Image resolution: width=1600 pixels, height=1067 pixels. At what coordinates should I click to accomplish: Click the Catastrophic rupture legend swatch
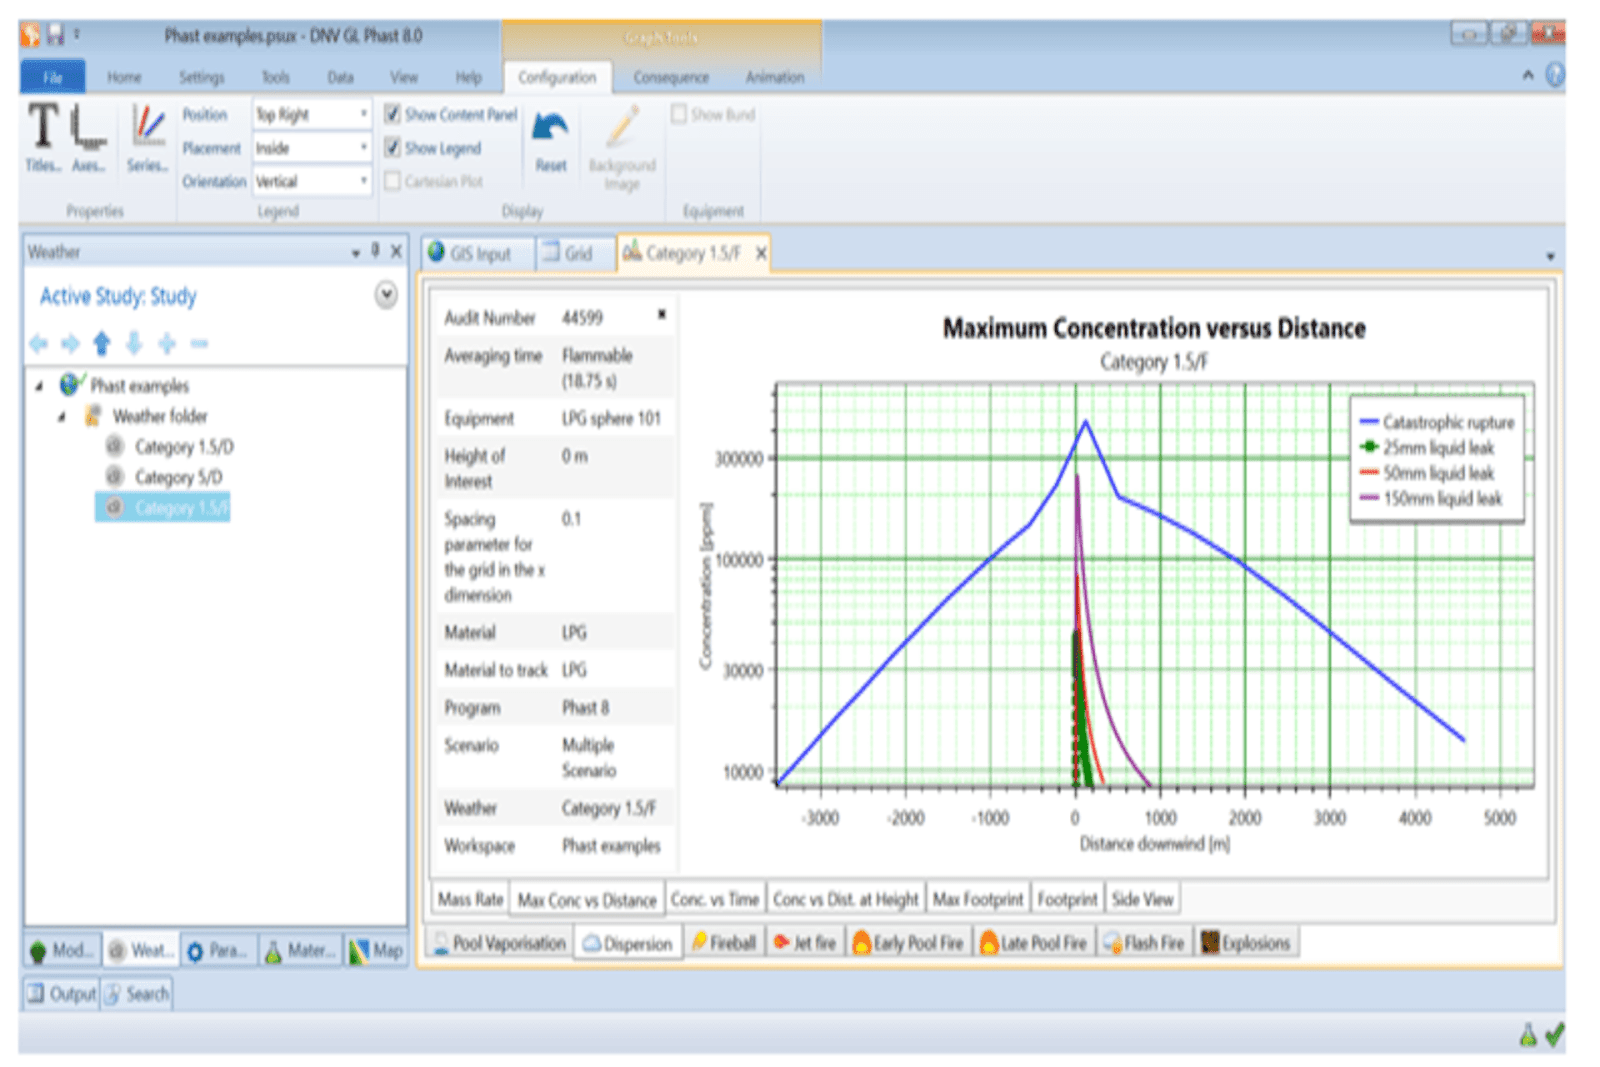click(x=1368, y=422)
